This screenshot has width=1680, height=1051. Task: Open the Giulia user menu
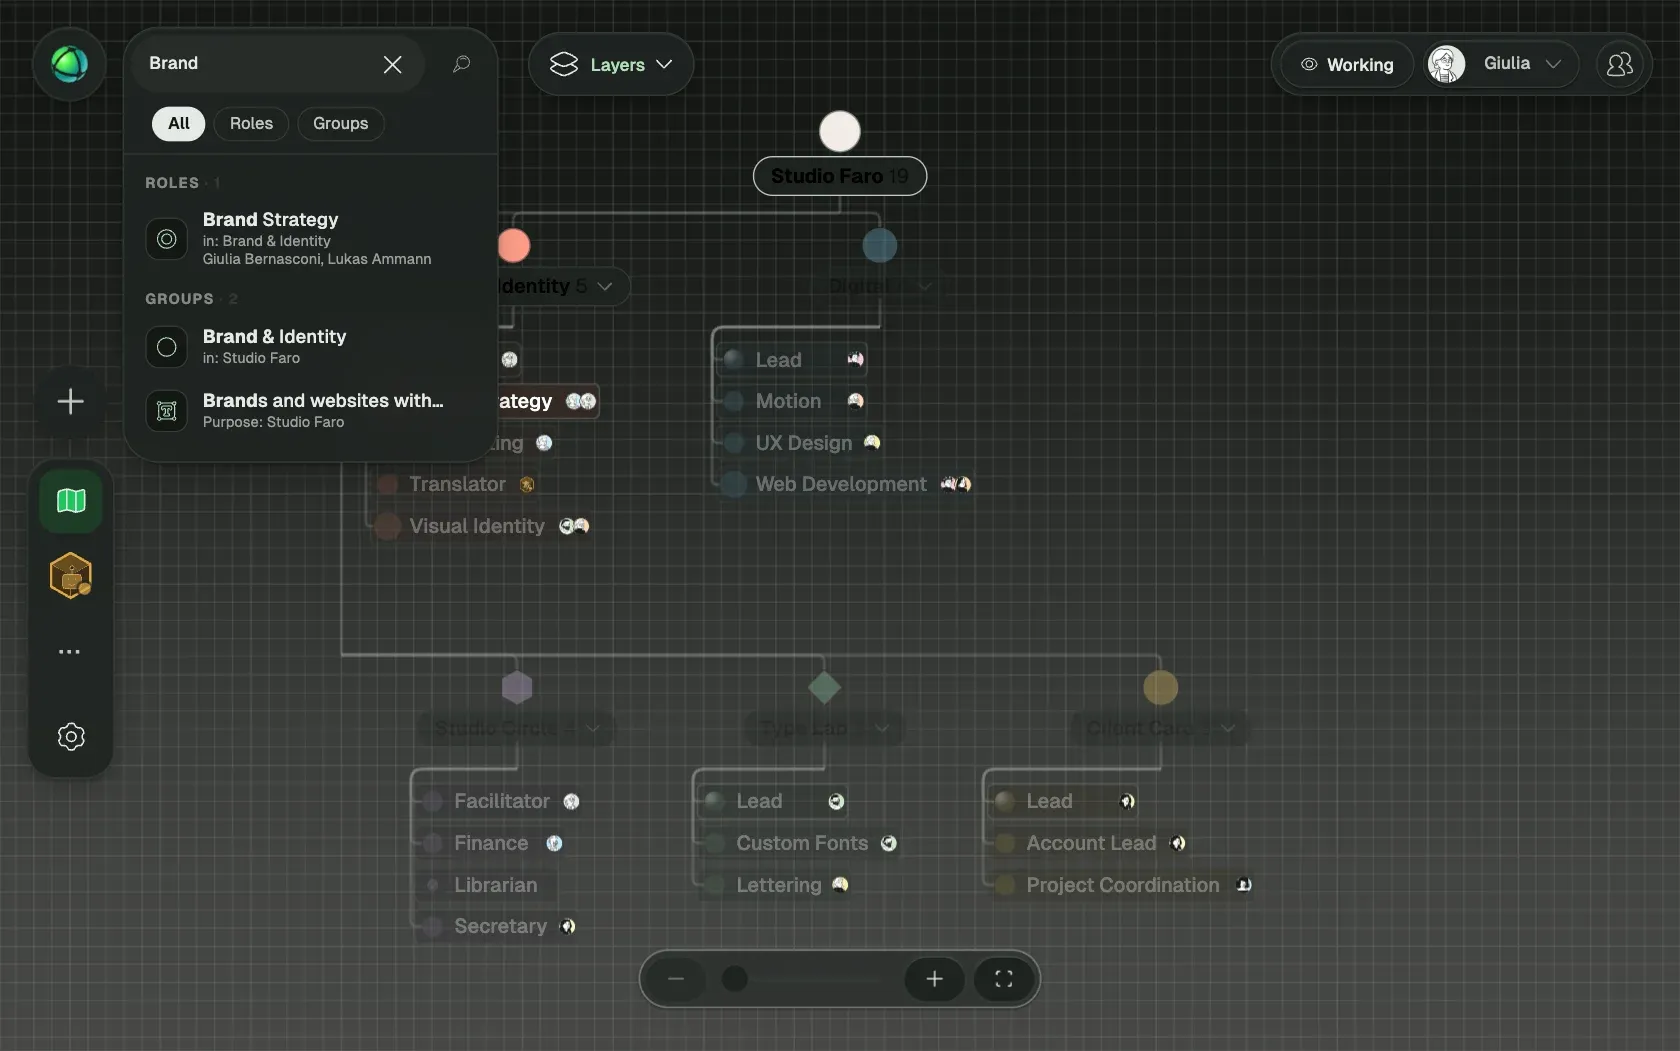click(x=1501, y=64)
